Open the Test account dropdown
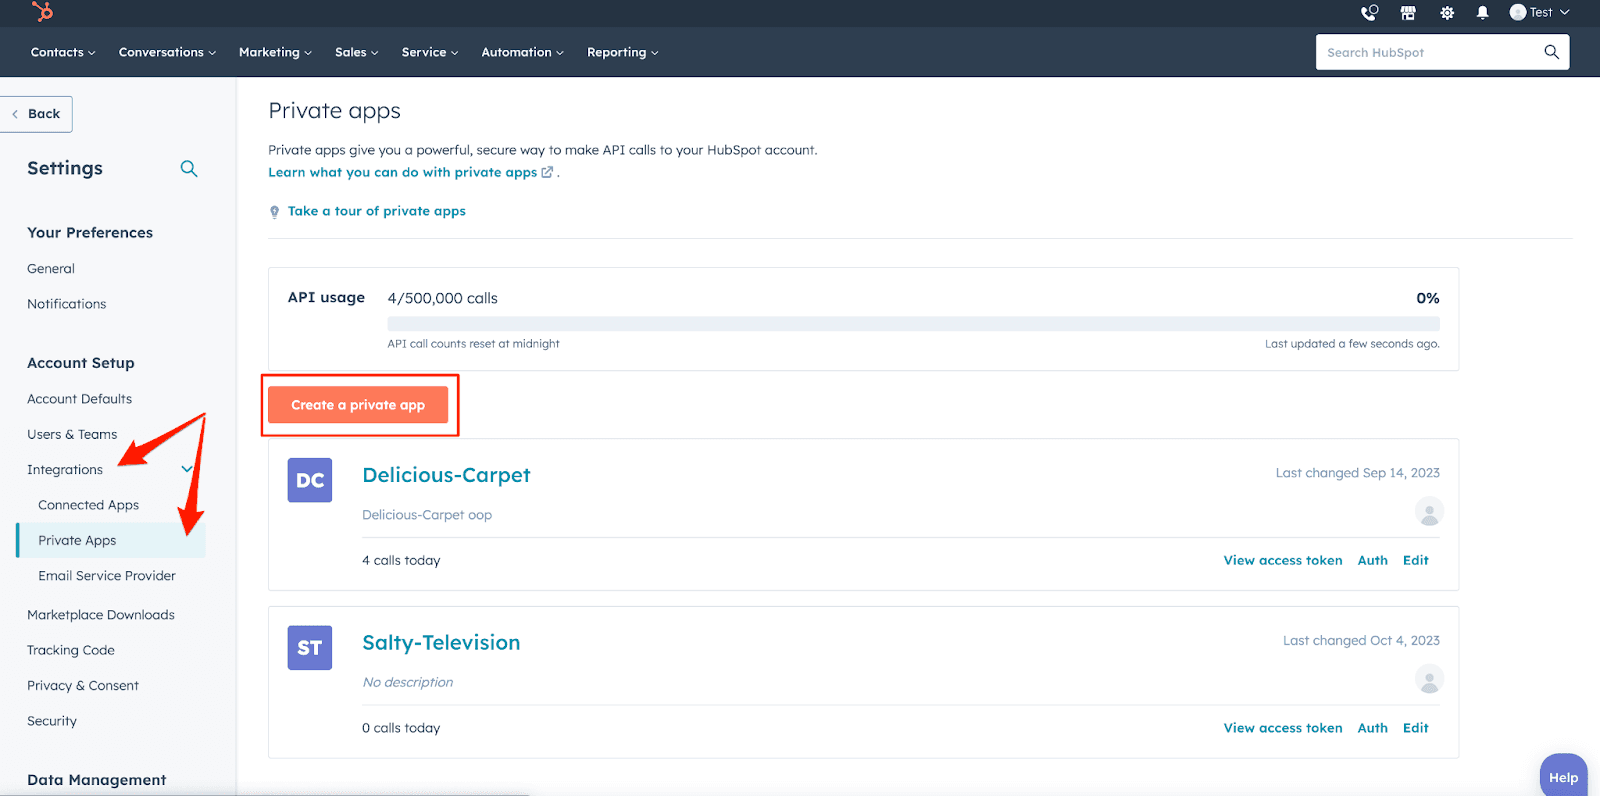 click(1540, 13)
